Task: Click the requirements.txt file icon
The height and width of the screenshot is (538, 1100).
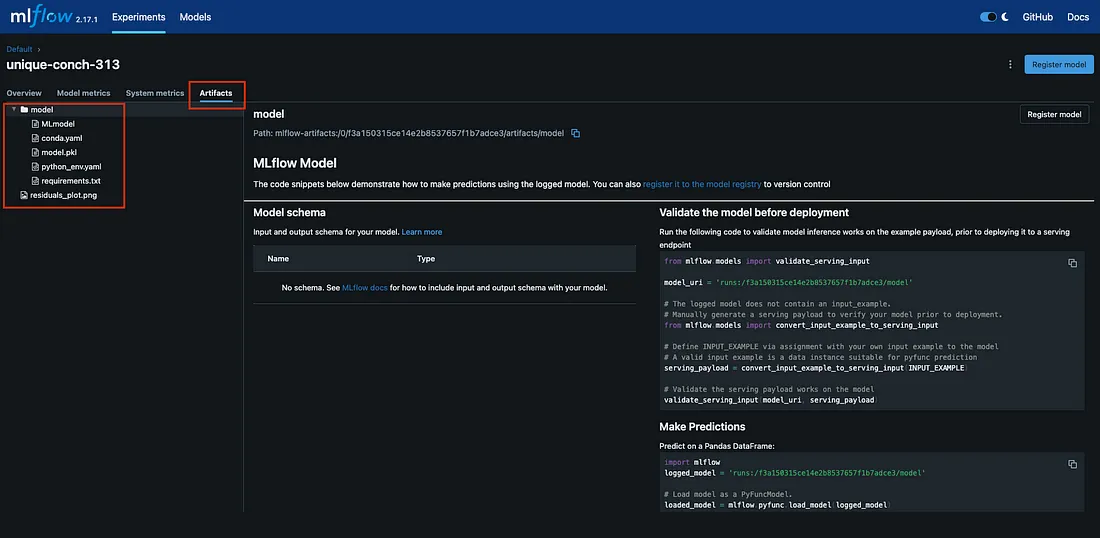Action: pos(35,181)
